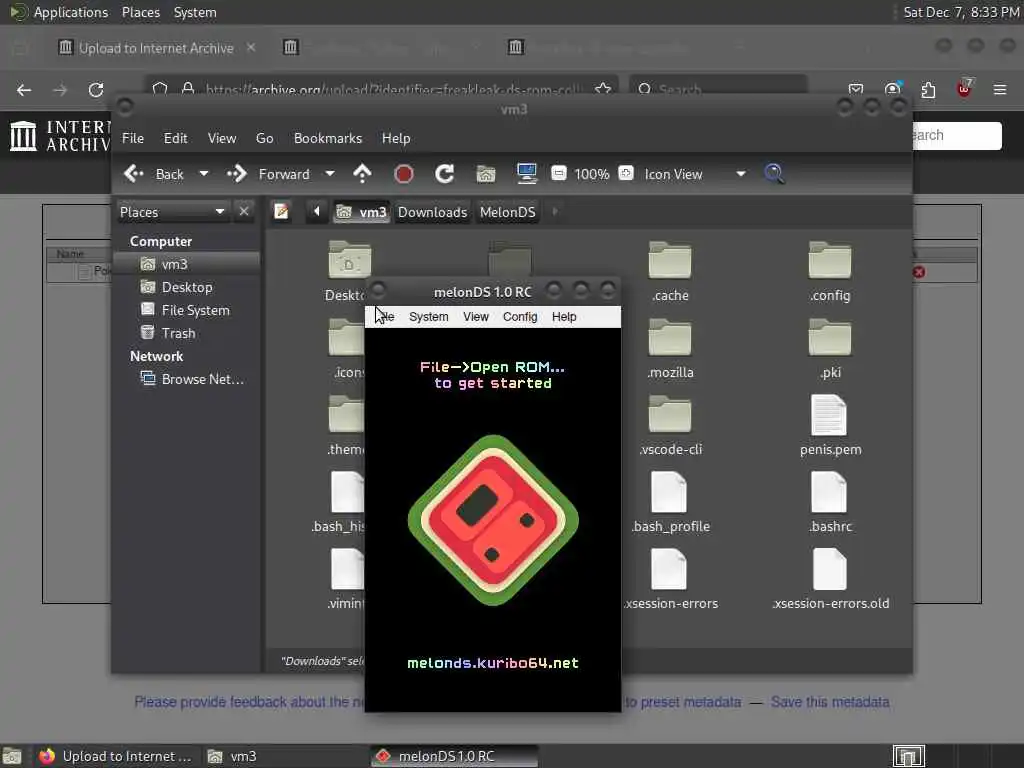Open the Go menu in file manager
Image resolution: width=1024 pixels, height=768 pixels.
[x=264, y=138]
